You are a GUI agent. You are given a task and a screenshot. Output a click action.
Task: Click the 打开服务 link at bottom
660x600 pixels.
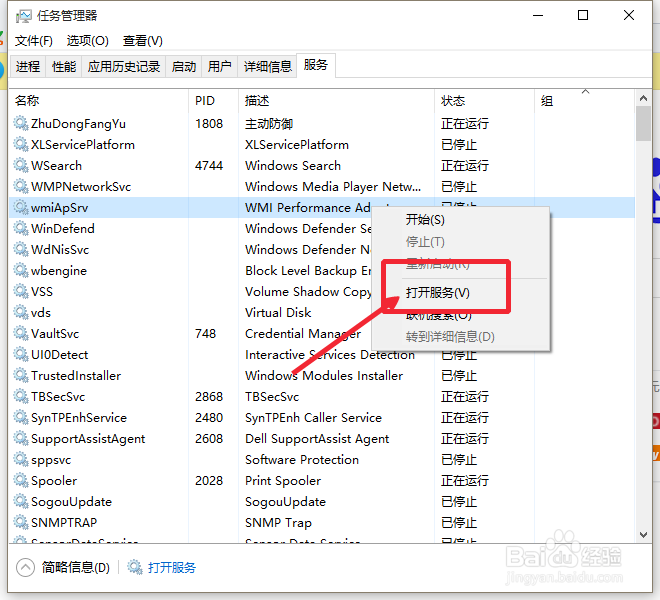172,568
